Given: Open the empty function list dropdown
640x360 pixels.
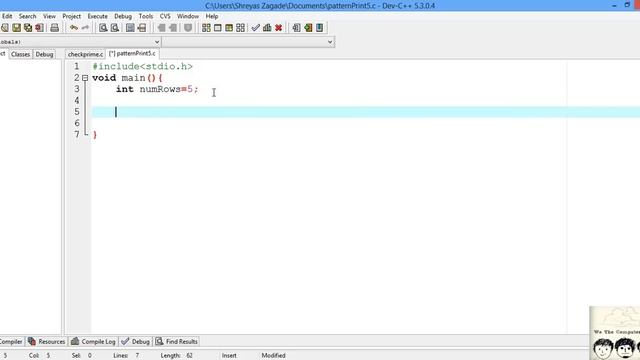Looking at the screenshot, I should pyautogui.click(x=330, y=42).
